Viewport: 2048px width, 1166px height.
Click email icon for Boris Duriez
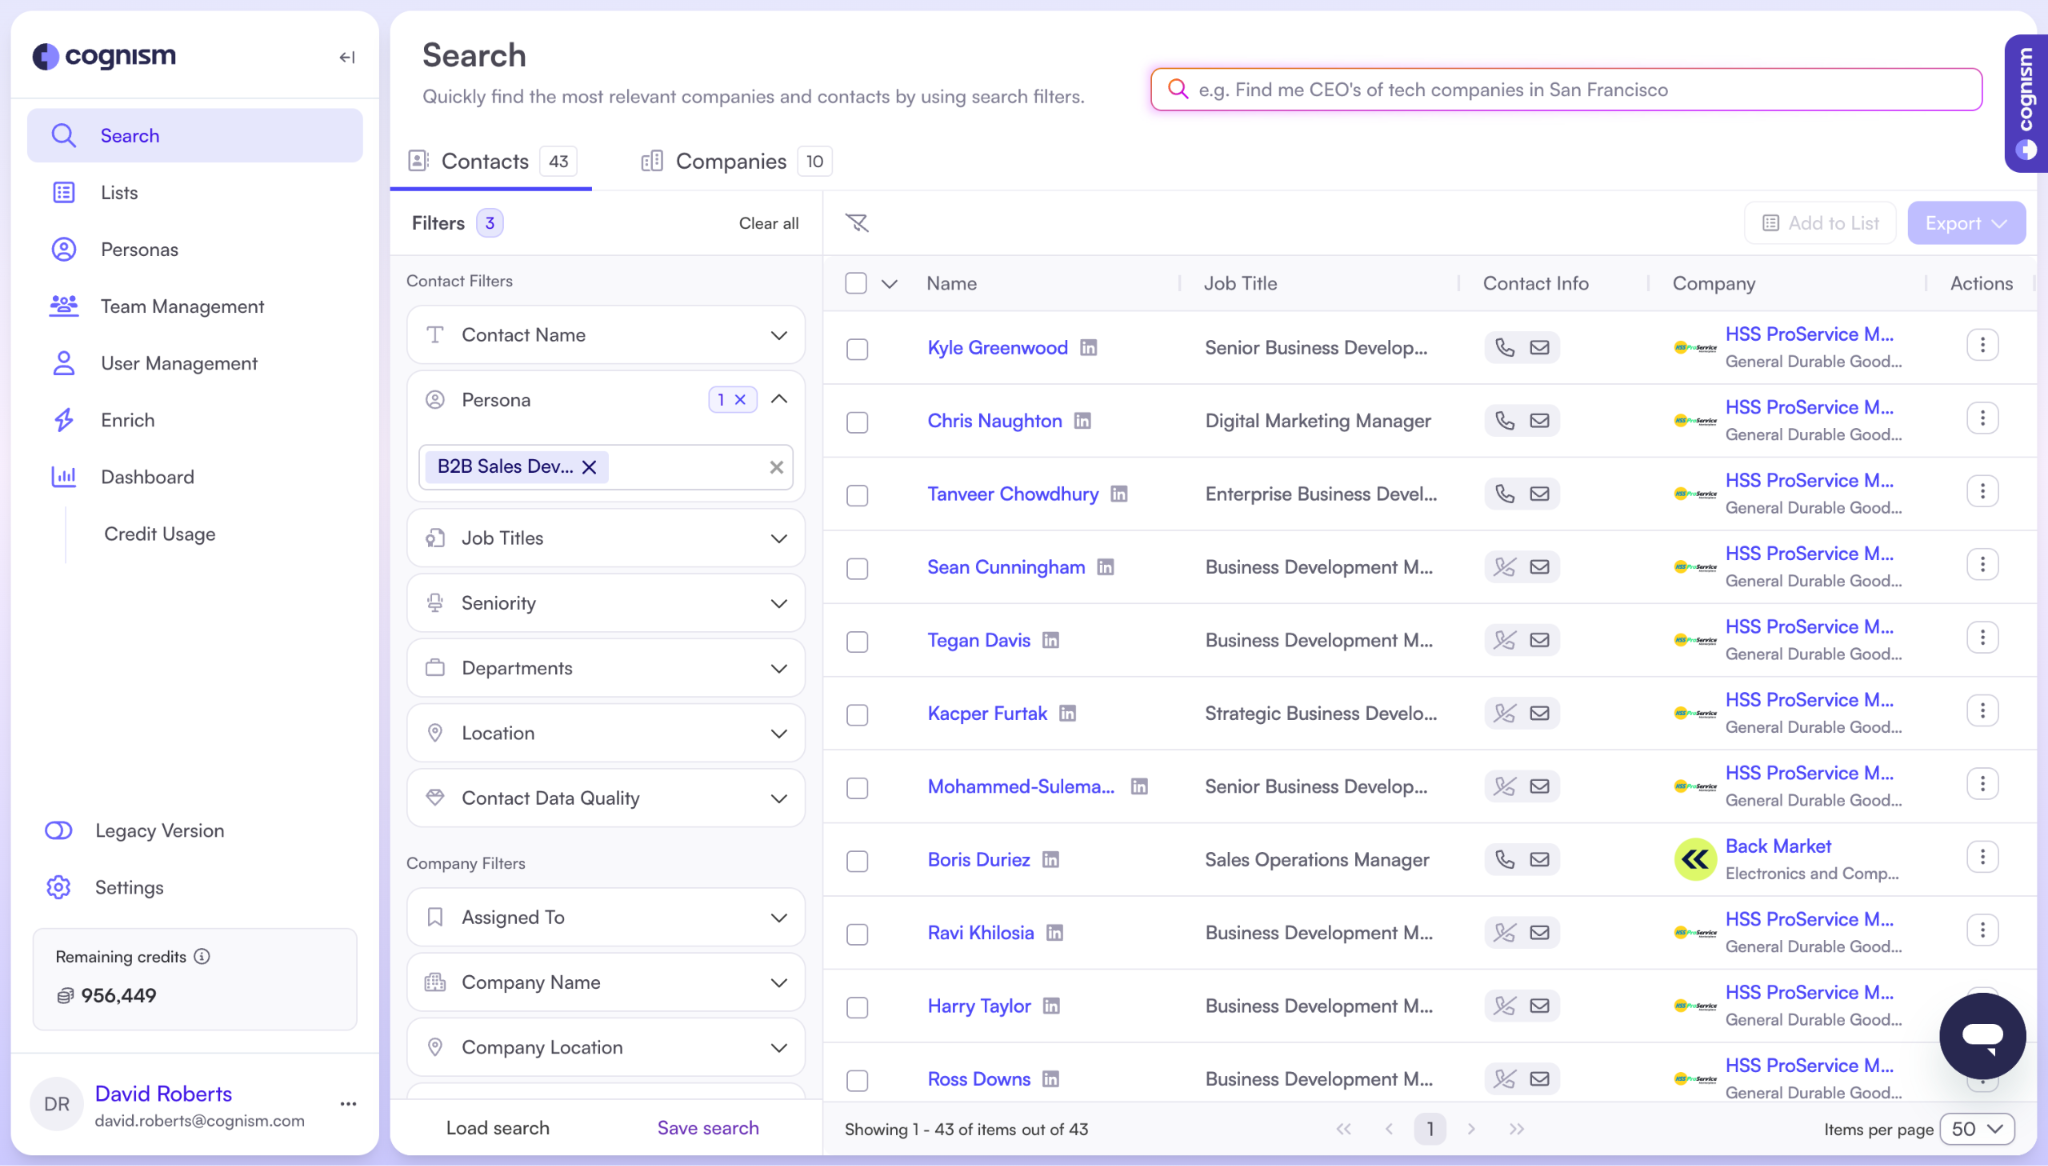(x=1540, y=860)
